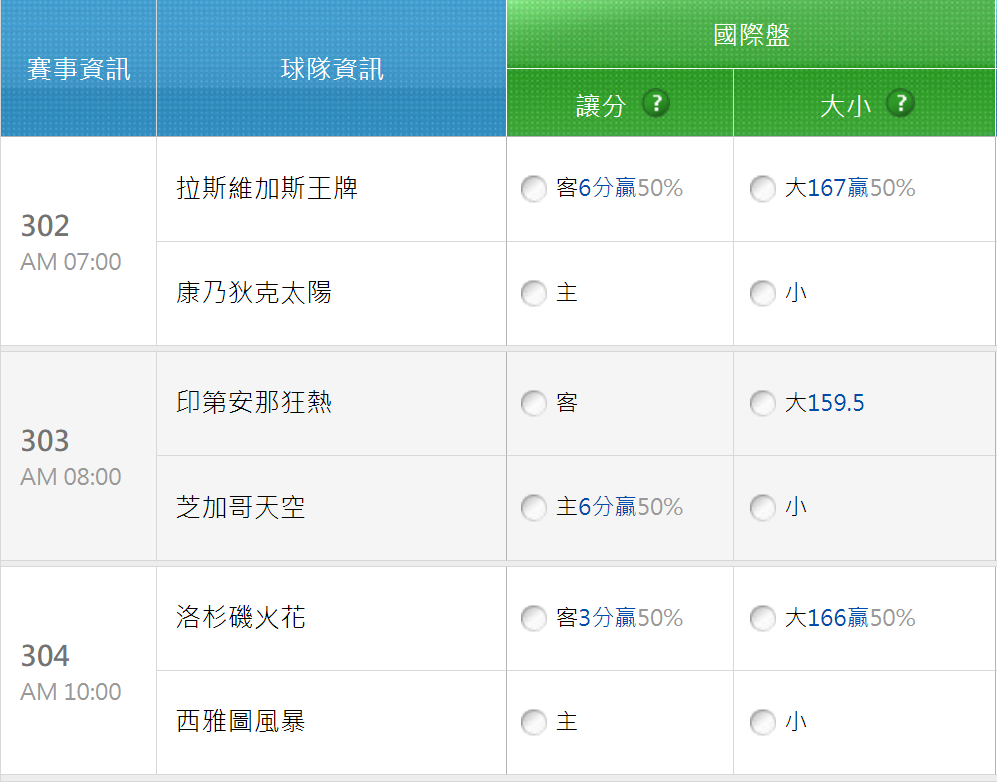Click the 國際盤 header
Image resolution: width=997 pixels, height=782 pixels.
(x=751, y=35)
